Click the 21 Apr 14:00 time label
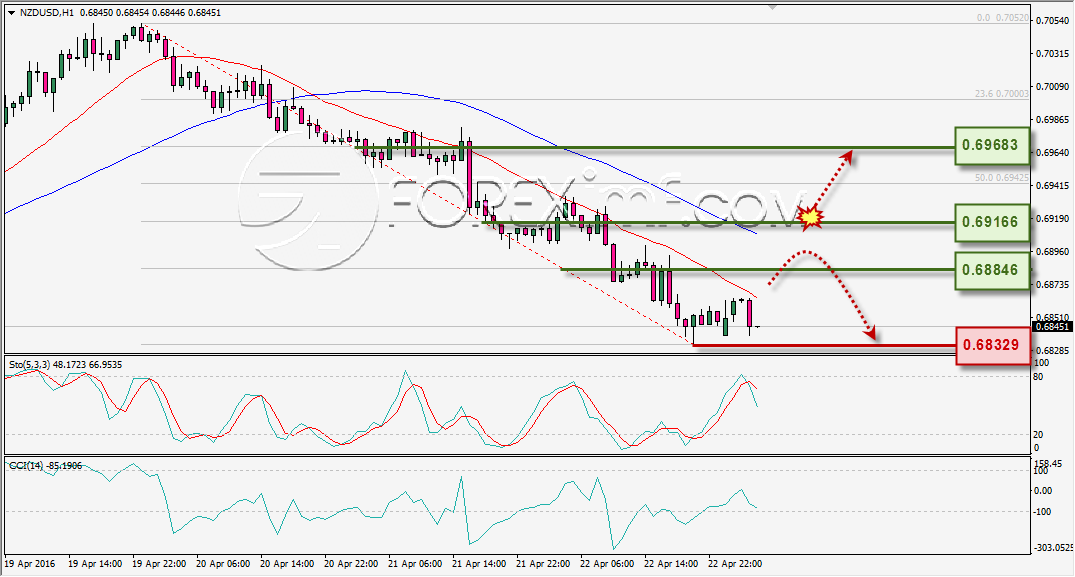The width and height of the screenshot is (1075, 577). click(x=479, y=564)
